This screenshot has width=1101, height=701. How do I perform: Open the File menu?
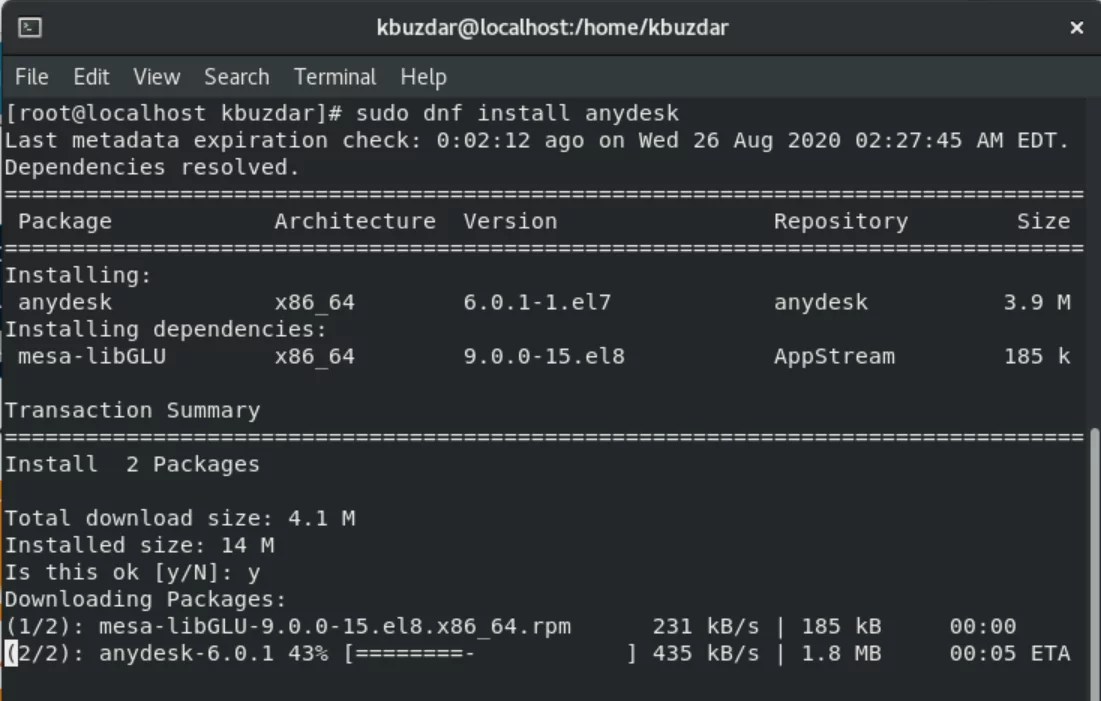pos(32,77)
